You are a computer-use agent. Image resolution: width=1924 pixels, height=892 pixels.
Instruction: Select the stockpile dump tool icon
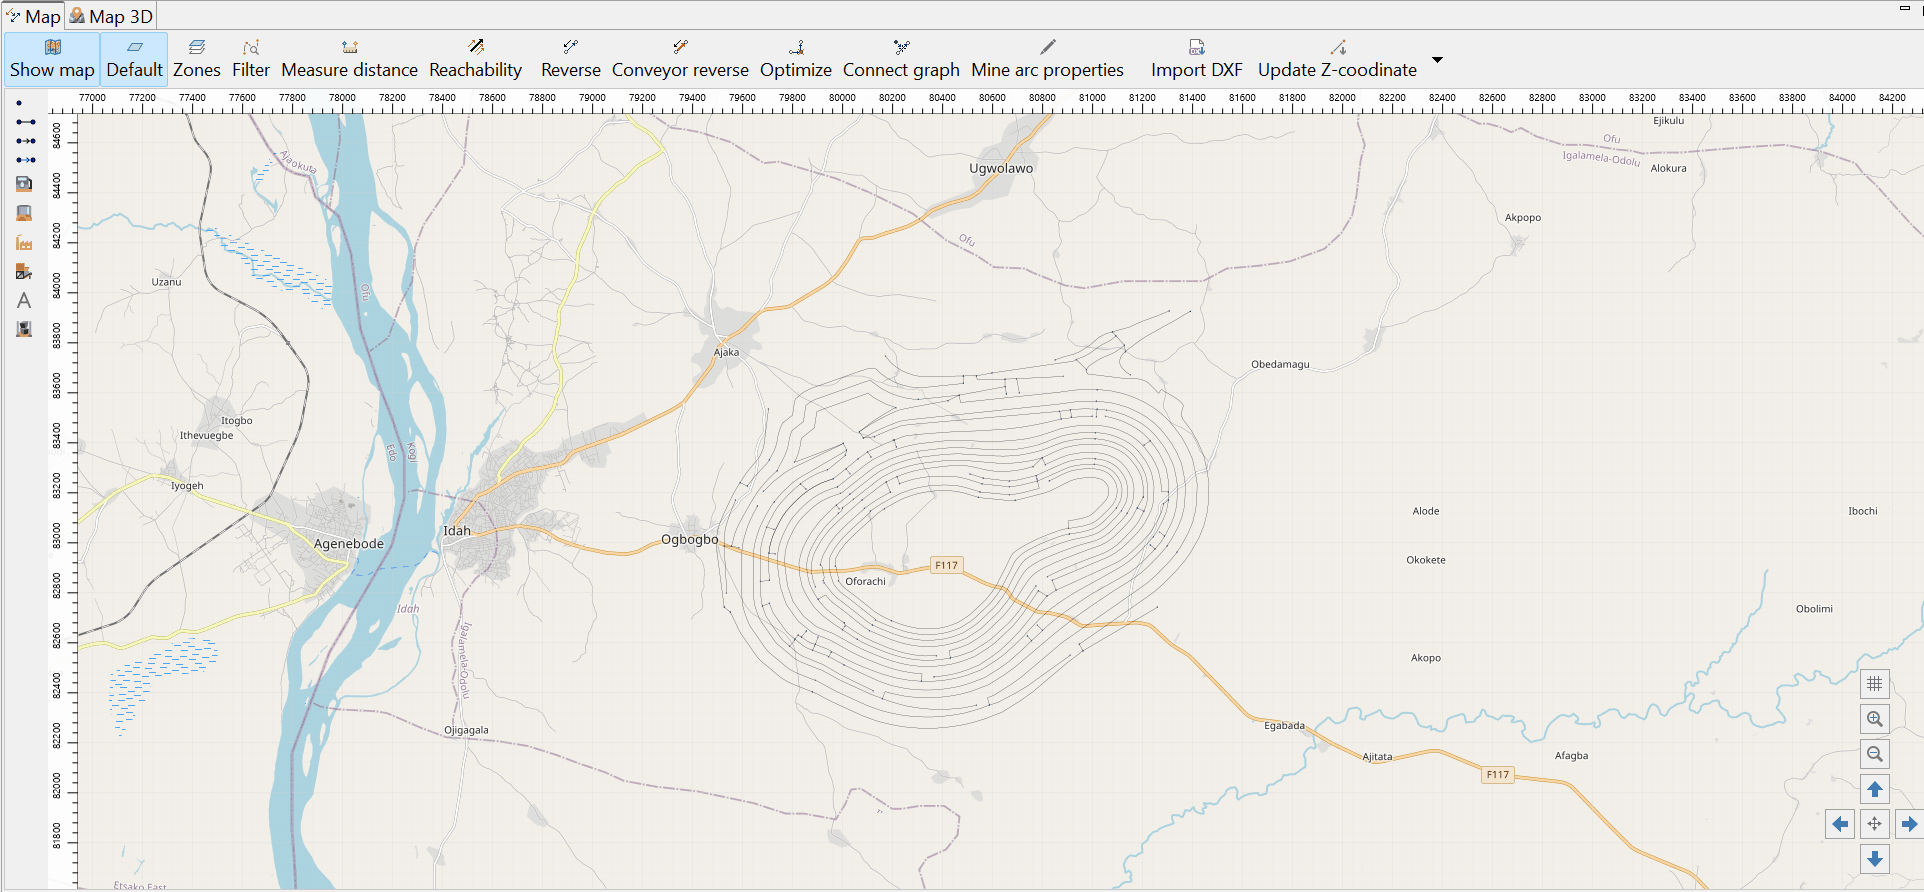point(24,213)
